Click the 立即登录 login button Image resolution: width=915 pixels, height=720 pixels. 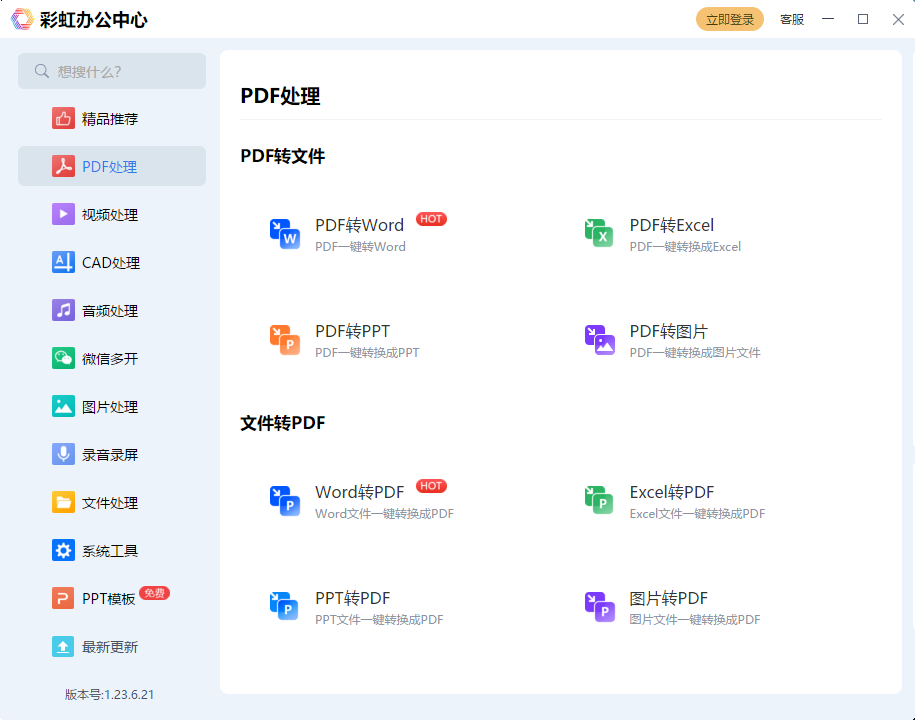pos(729,19)
